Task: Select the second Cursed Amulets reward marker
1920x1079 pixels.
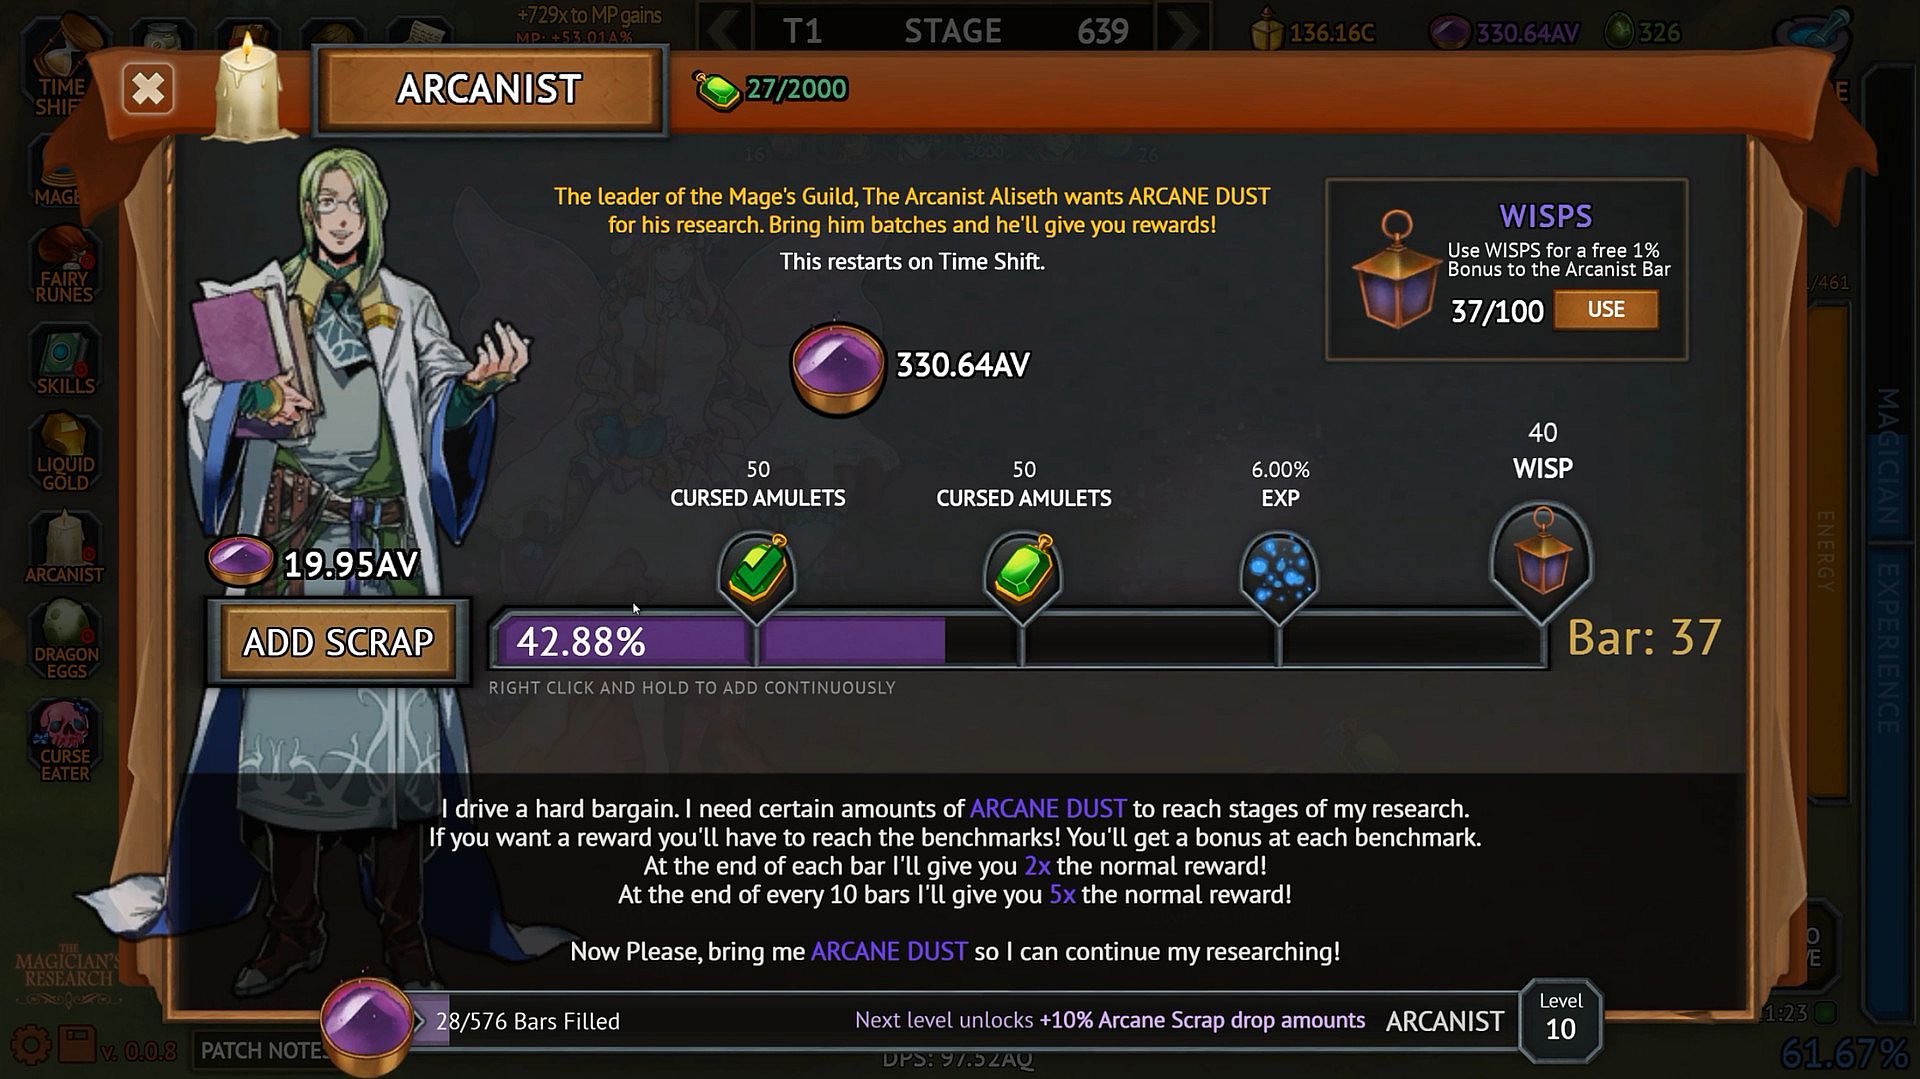Action: [x=1022, y=572]
